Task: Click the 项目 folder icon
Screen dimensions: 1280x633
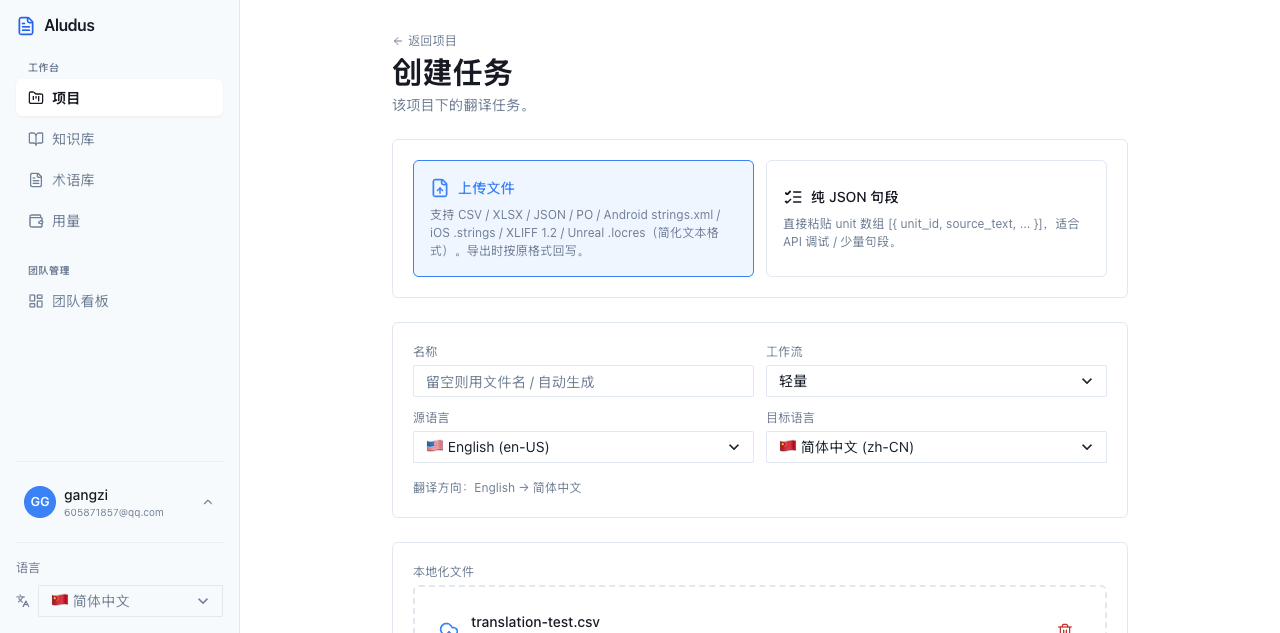Action: 36,98
